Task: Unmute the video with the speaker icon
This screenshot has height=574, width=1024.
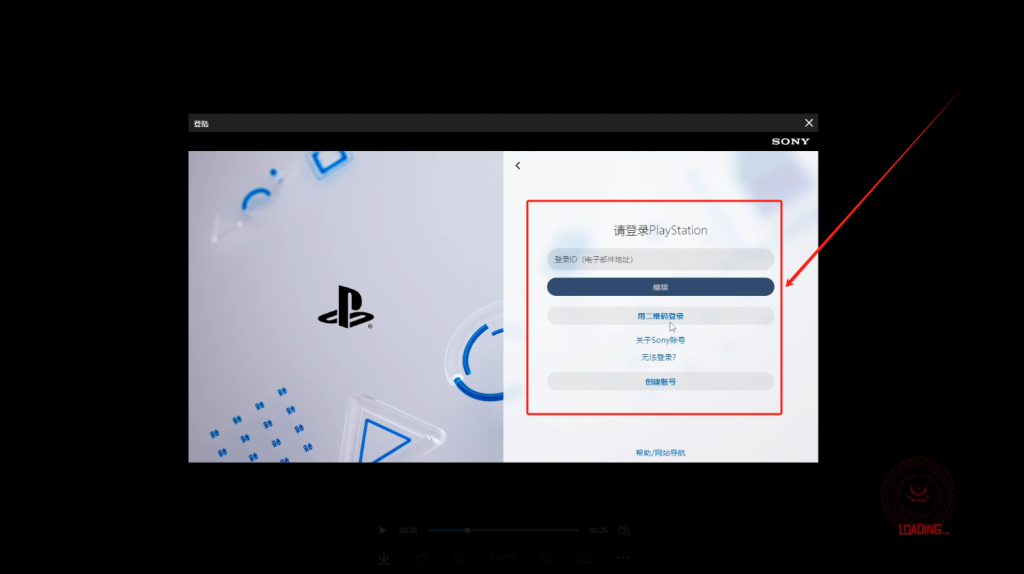Action: tap(623, 530)
